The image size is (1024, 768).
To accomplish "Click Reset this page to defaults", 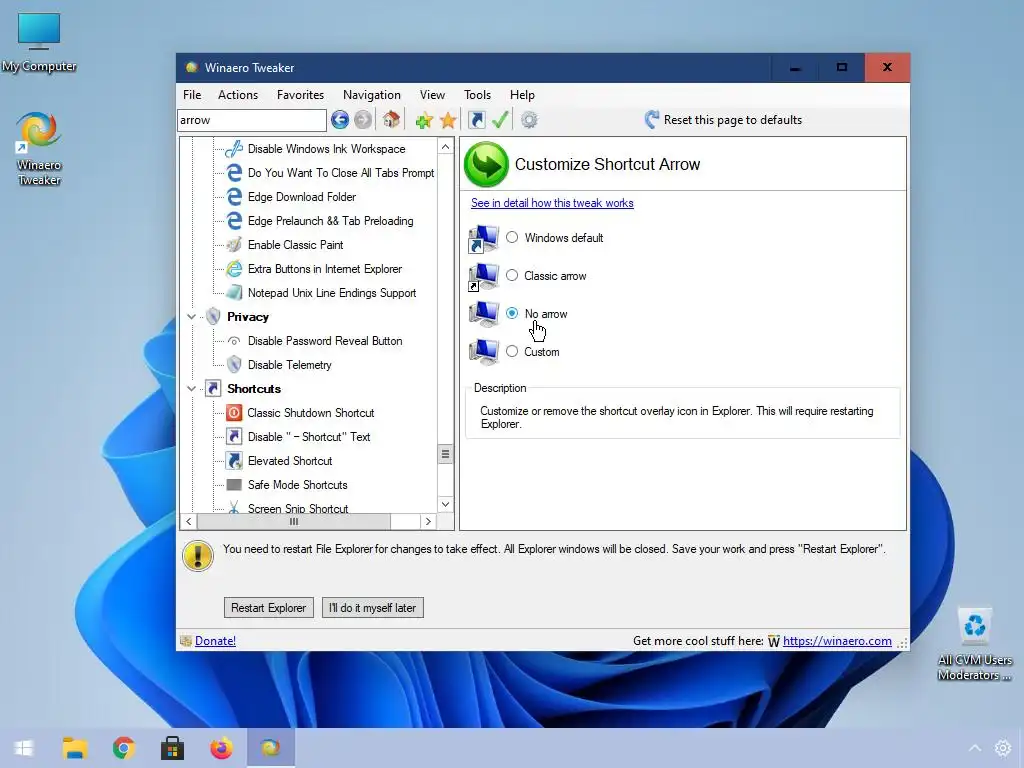I will point(733,120).
